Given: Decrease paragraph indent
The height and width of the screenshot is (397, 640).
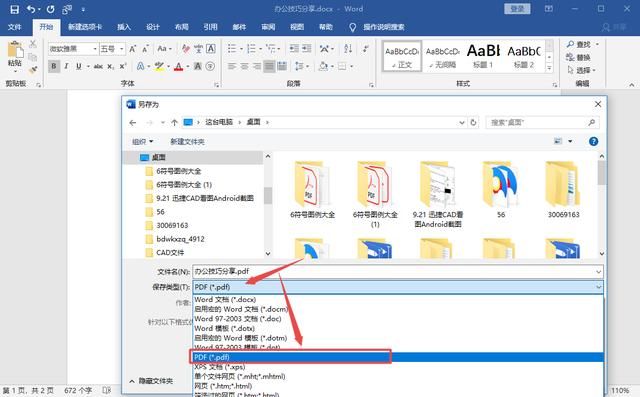Looking at the screenshot, I should coord(294,49).
